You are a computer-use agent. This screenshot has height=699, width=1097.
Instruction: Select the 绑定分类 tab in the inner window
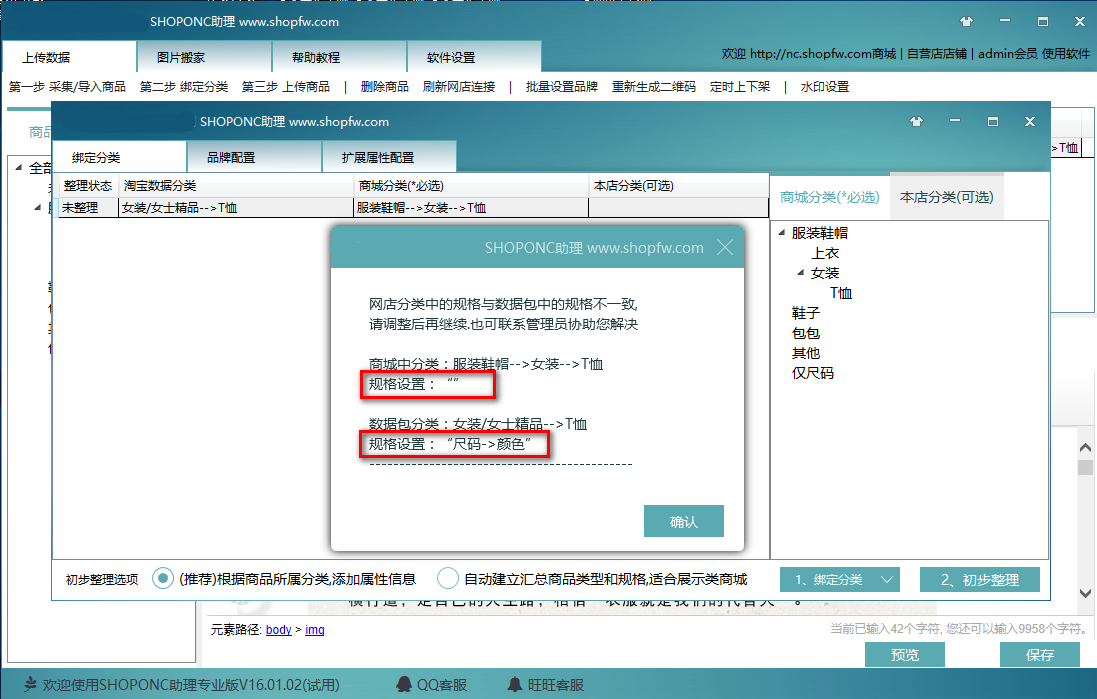tap(119, 157)
